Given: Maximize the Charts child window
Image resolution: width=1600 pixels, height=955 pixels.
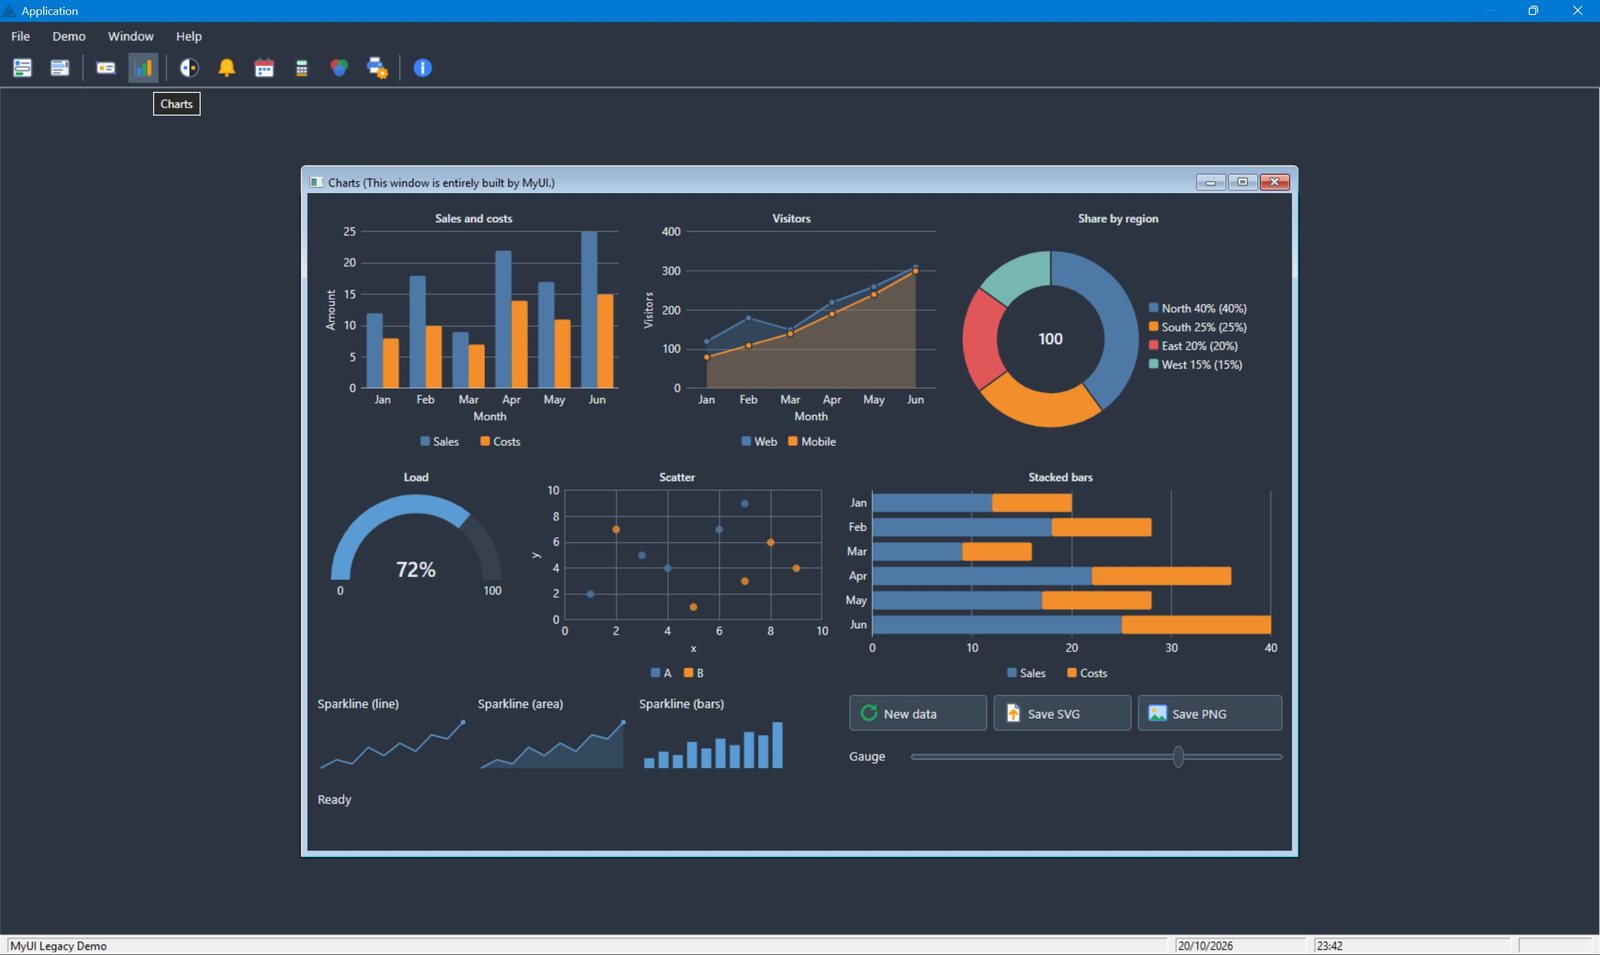Looking at the screenshot, I should [1242, 182].
